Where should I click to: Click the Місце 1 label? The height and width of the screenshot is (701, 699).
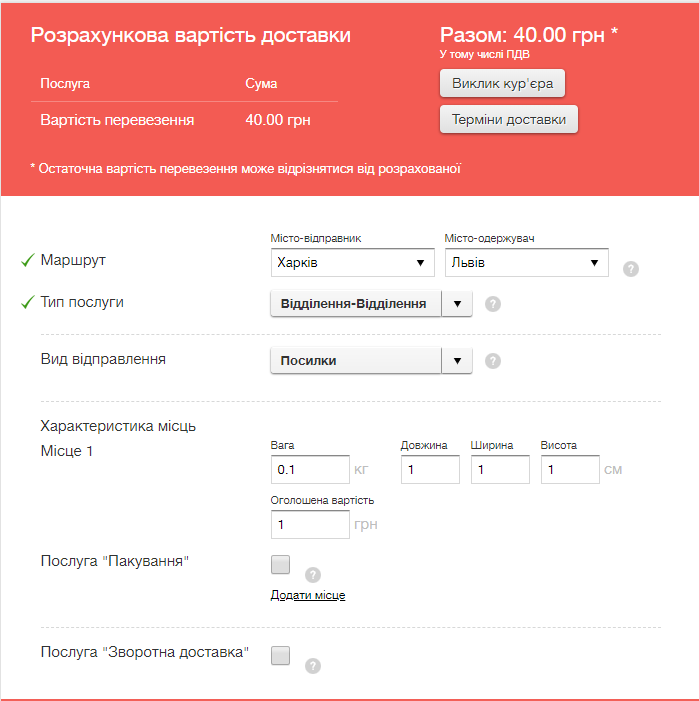click(67, 451)
